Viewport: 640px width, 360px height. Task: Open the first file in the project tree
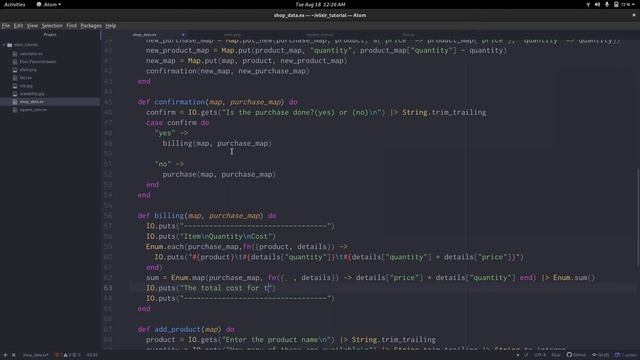tap(31, 53)
